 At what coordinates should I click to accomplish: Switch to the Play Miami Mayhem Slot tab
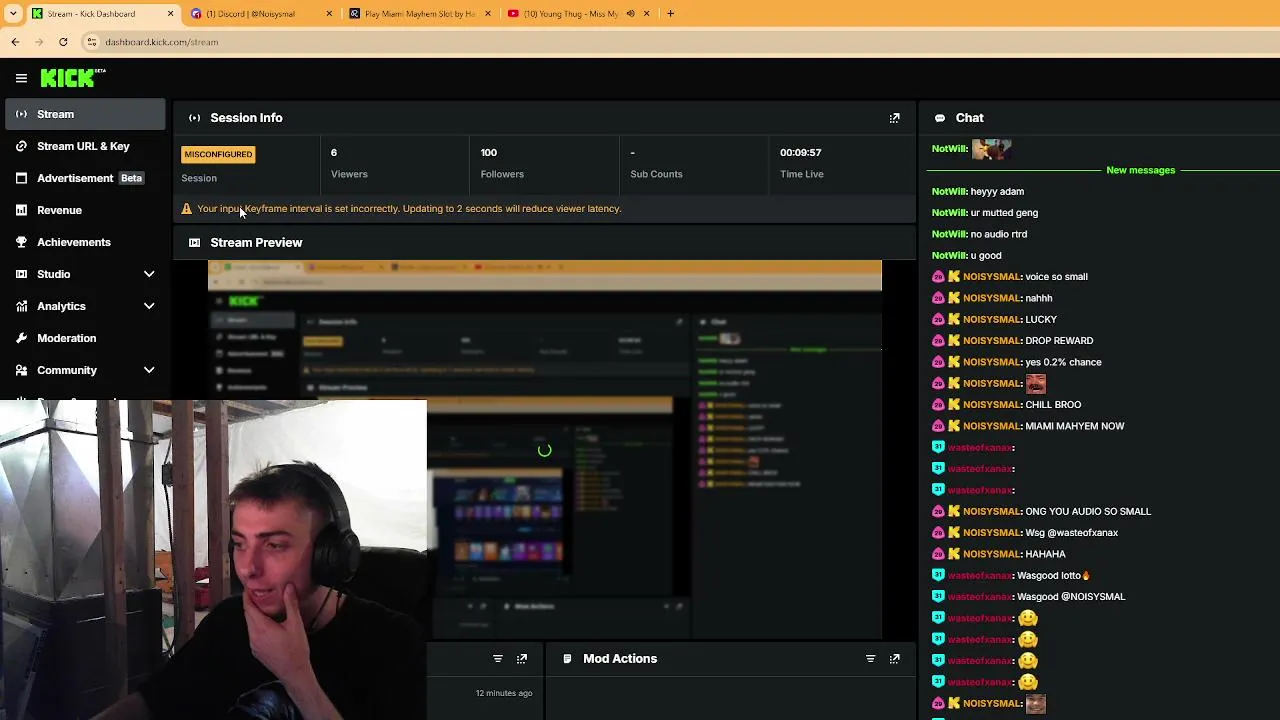coord(420,14)
